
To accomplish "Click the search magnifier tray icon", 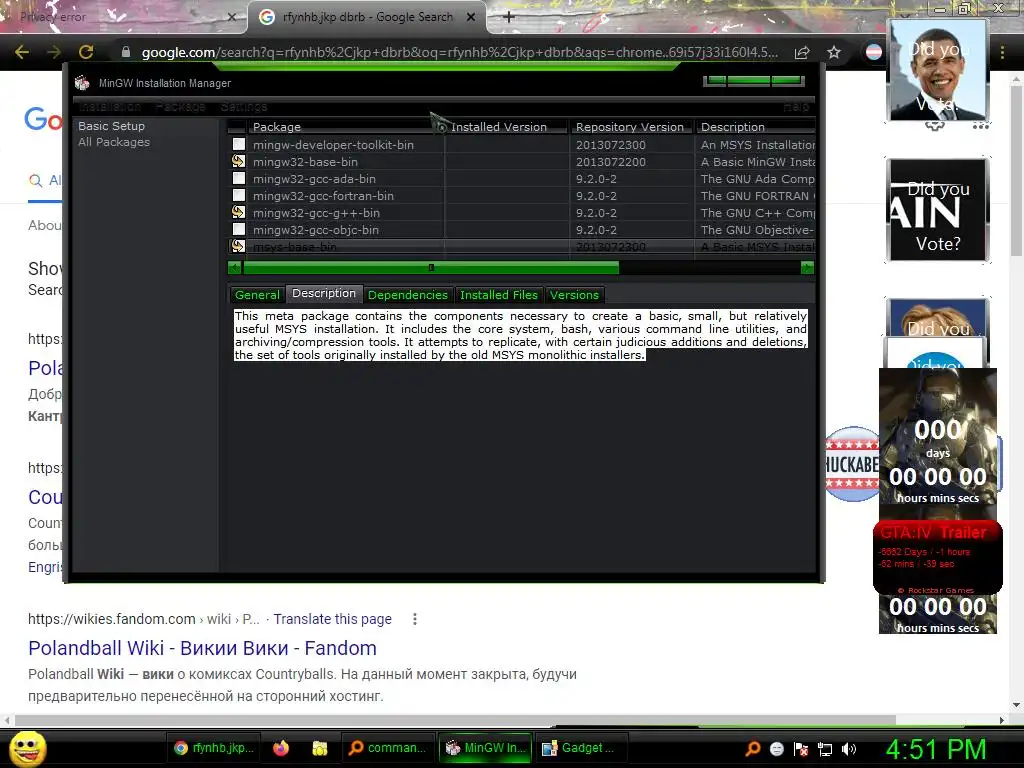I will pos(752,749).
